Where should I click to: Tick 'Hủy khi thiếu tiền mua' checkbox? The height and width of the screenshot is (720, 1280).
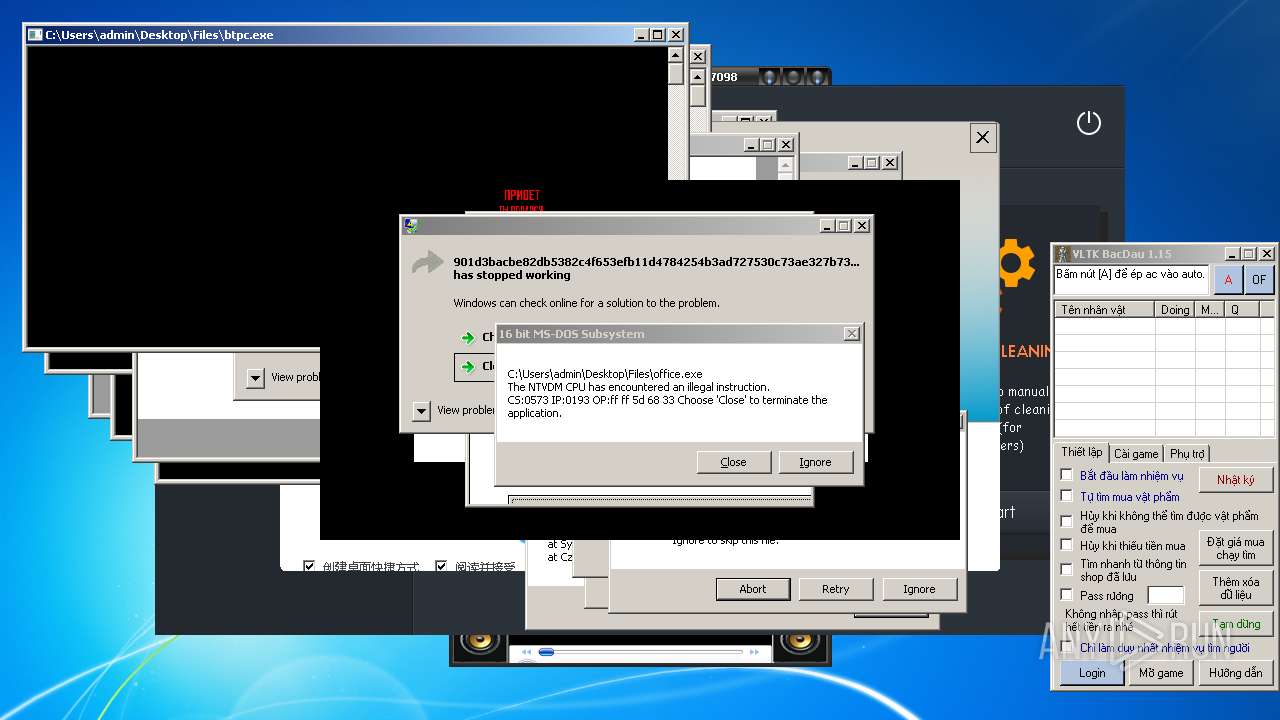pos(1066,545)
